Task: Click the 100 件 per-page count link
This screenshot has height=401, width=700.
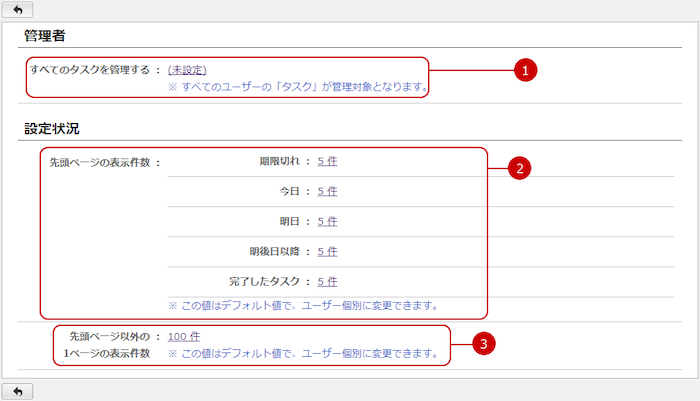Action: tap(184, 336)
